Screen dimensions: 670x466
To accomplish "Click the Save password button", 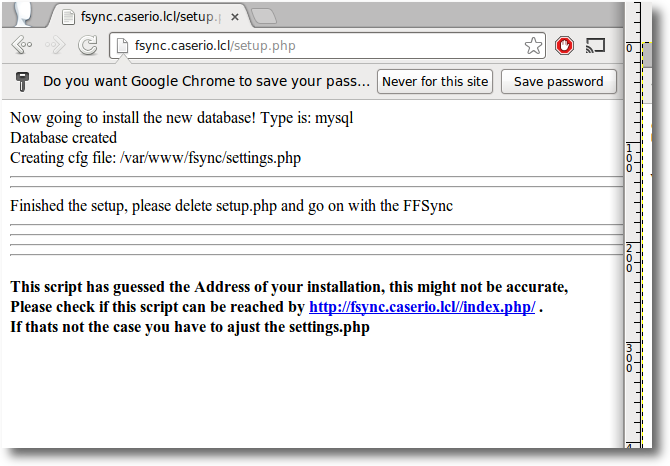I will click(558, 82).
